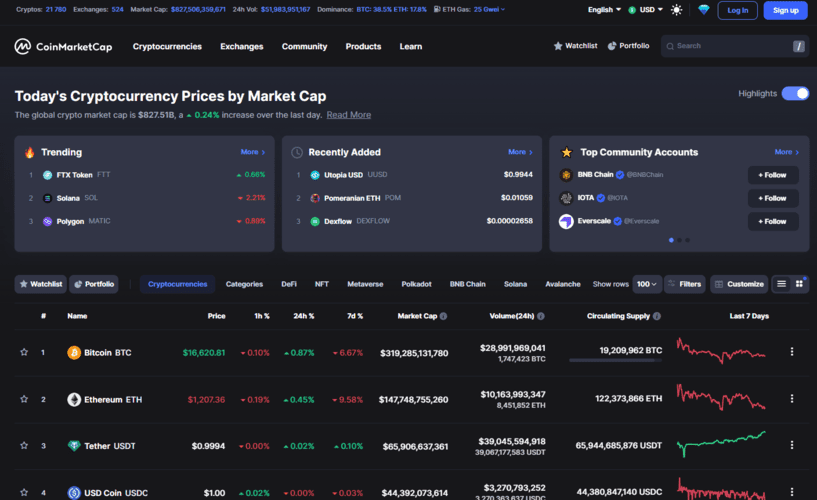Select the Avalanche tab
Viewport: 817px width, 500px height.
coord(563,284)
